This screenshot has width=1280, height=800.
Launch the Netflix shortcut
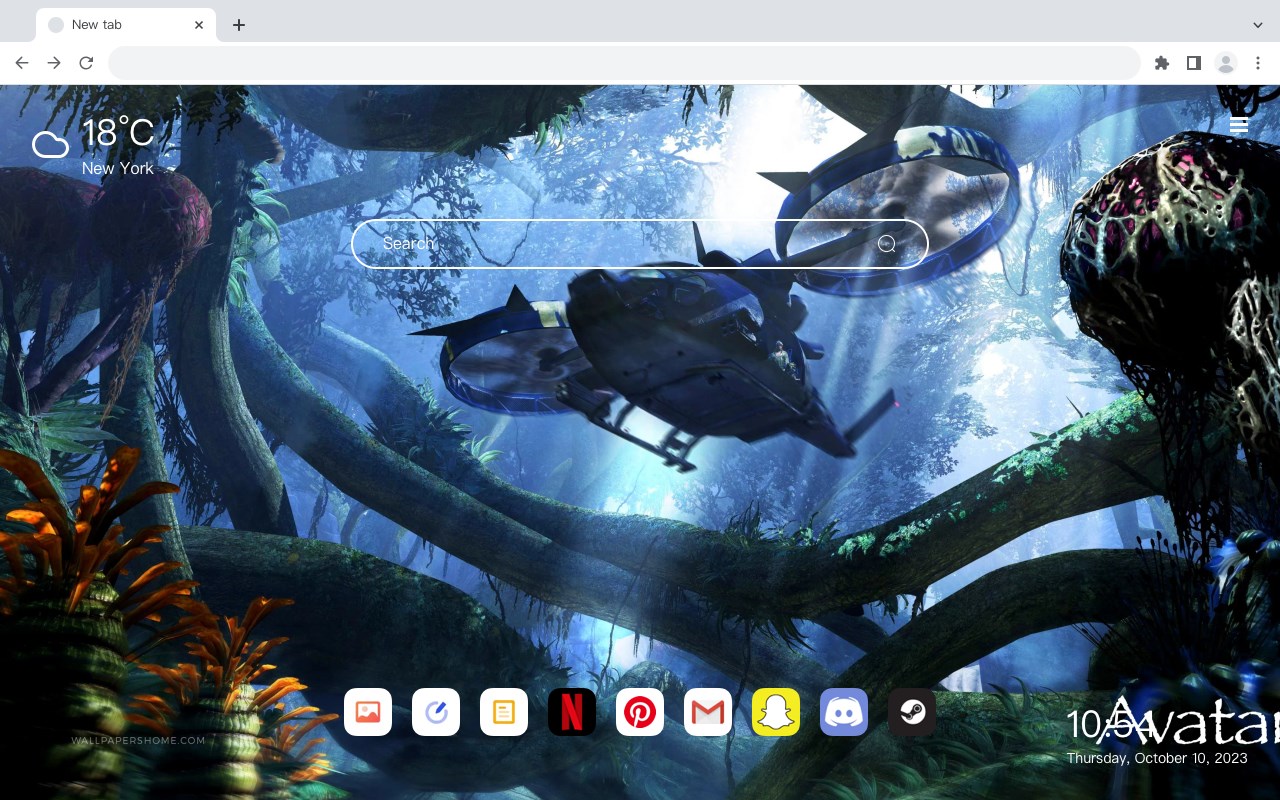[572, 712]
